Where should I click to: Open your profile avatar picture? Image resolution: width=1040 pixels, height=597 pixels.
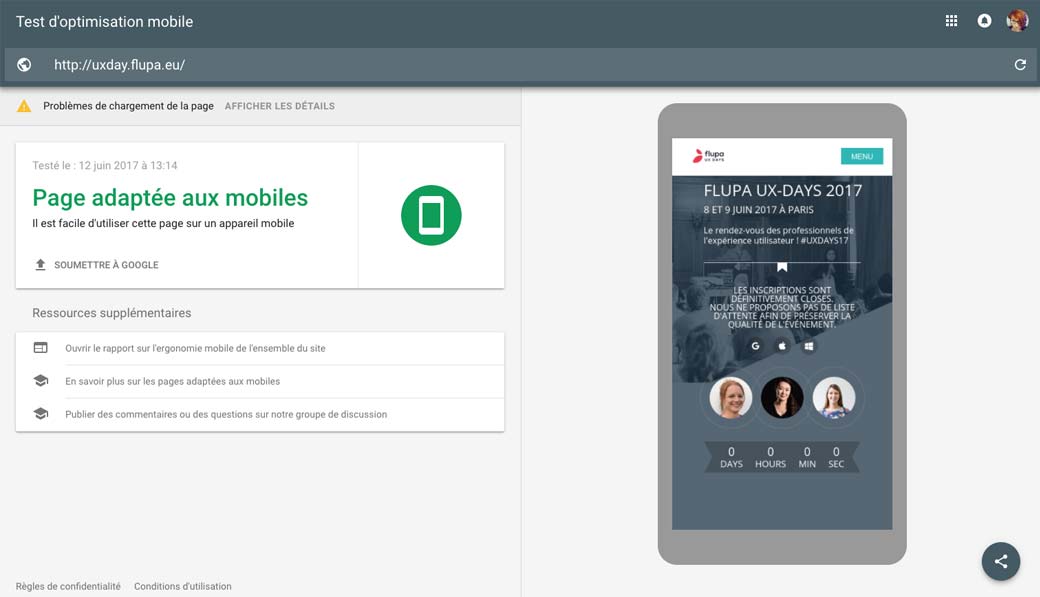1017,20
